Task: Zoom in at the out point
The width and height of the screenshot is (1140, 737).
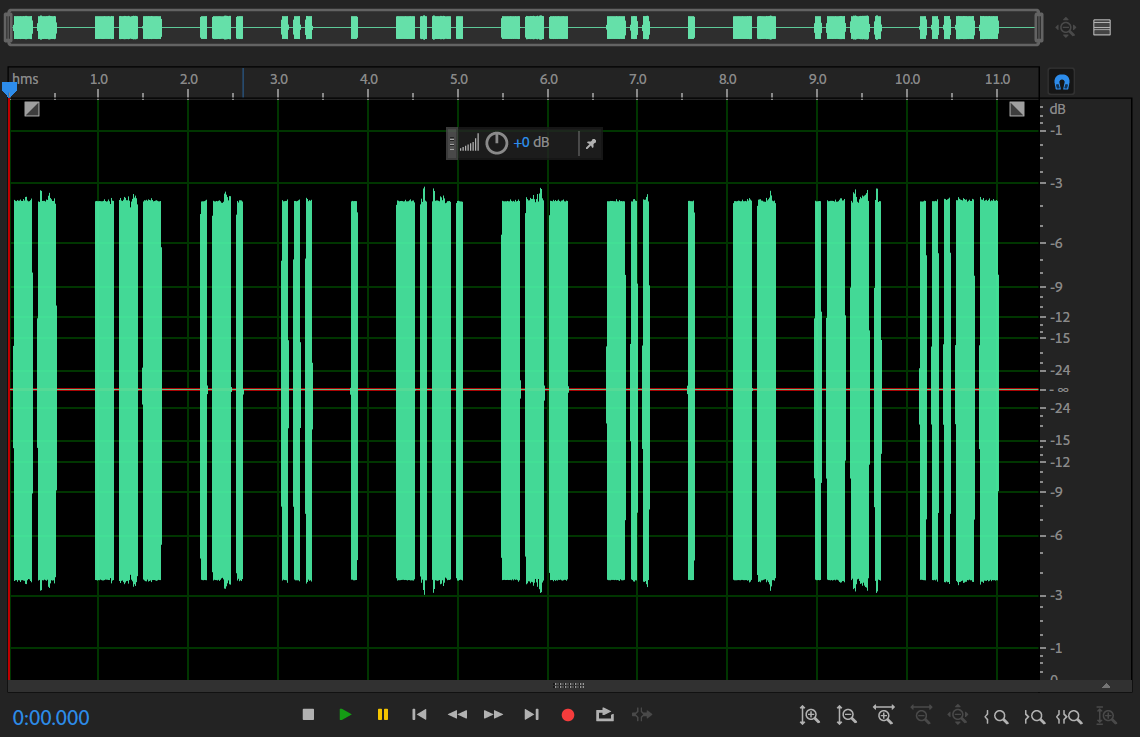Action: click(1033, 716)
